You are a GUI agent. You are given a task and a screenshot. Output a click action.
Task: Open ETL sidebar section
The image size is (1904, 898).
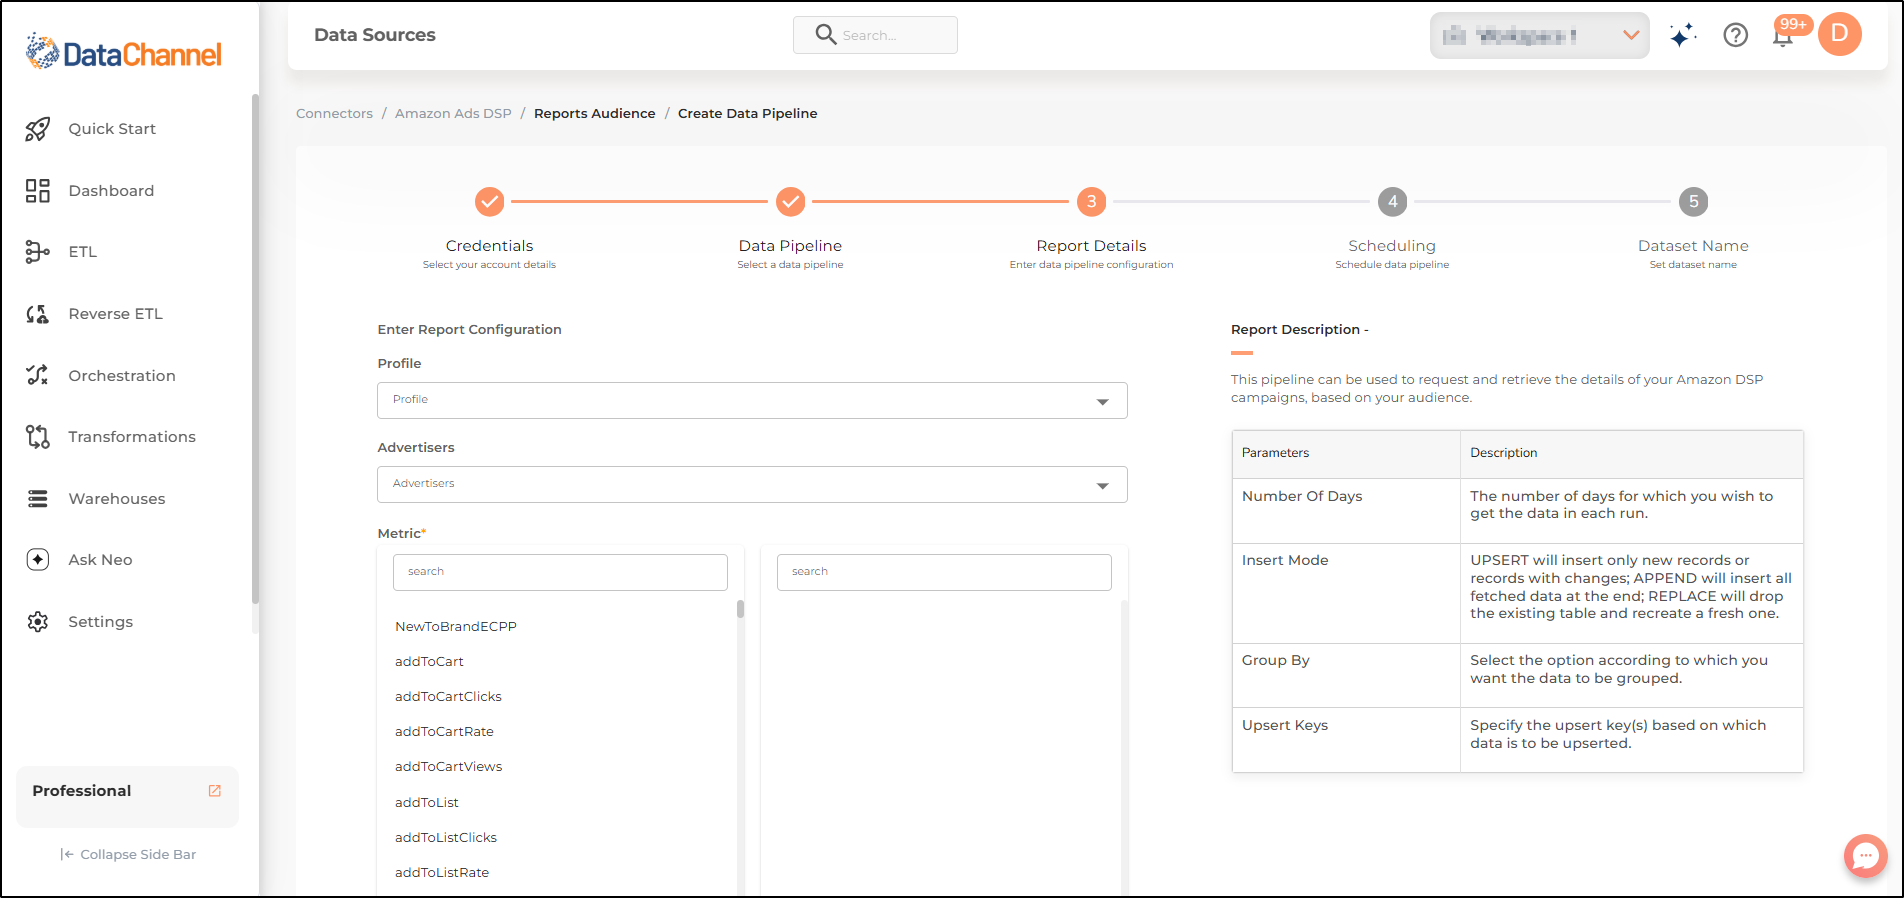[x=82, y=252]
